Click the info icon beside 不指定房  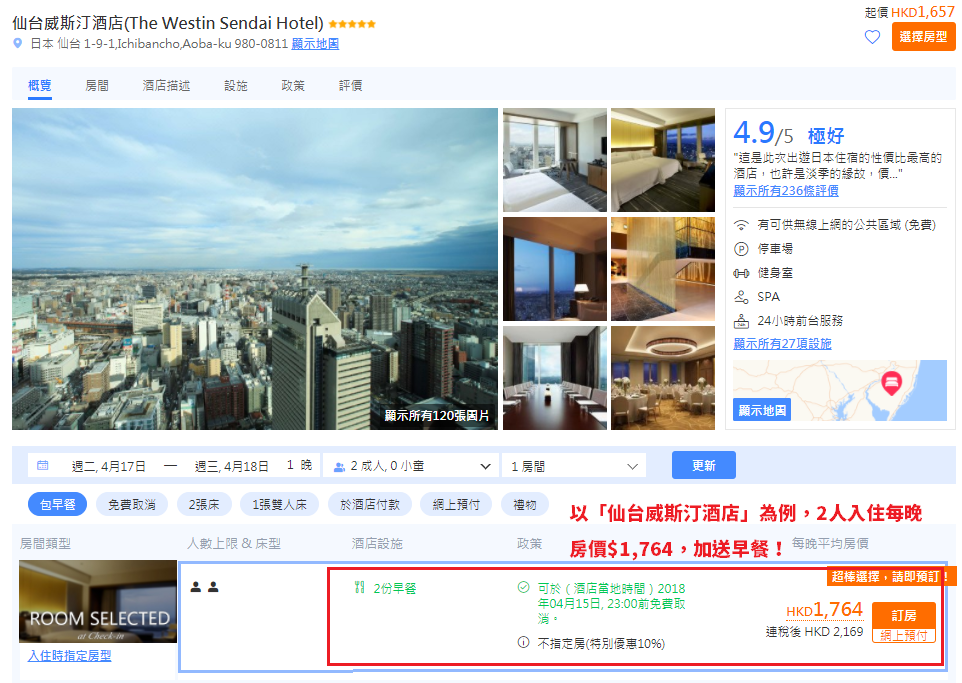click(x=523, y=642)
